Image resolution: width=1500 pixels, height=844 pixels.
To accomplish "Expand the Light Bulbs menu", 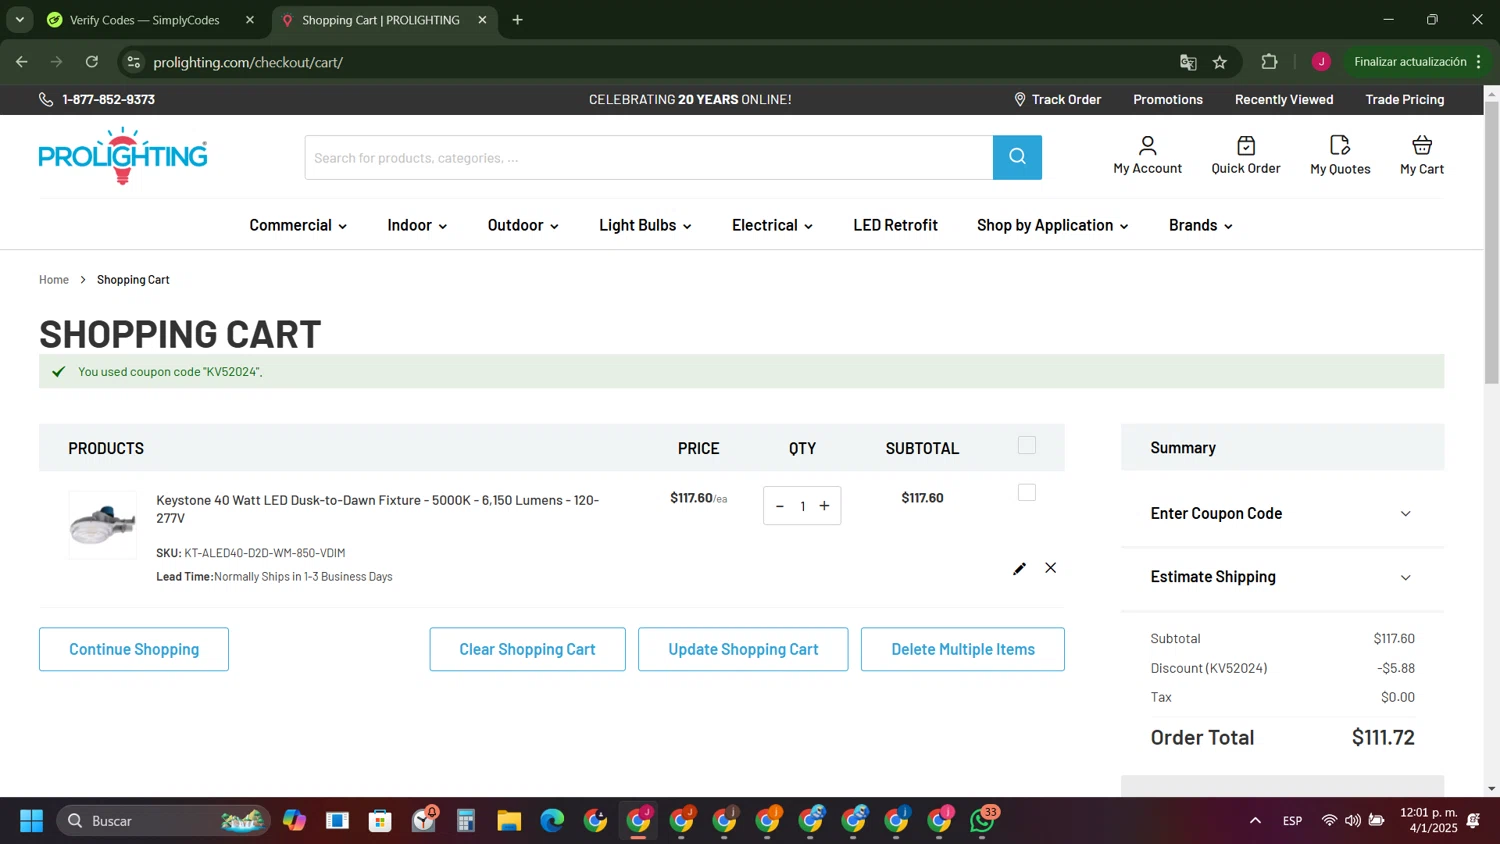I will point(645,225).
